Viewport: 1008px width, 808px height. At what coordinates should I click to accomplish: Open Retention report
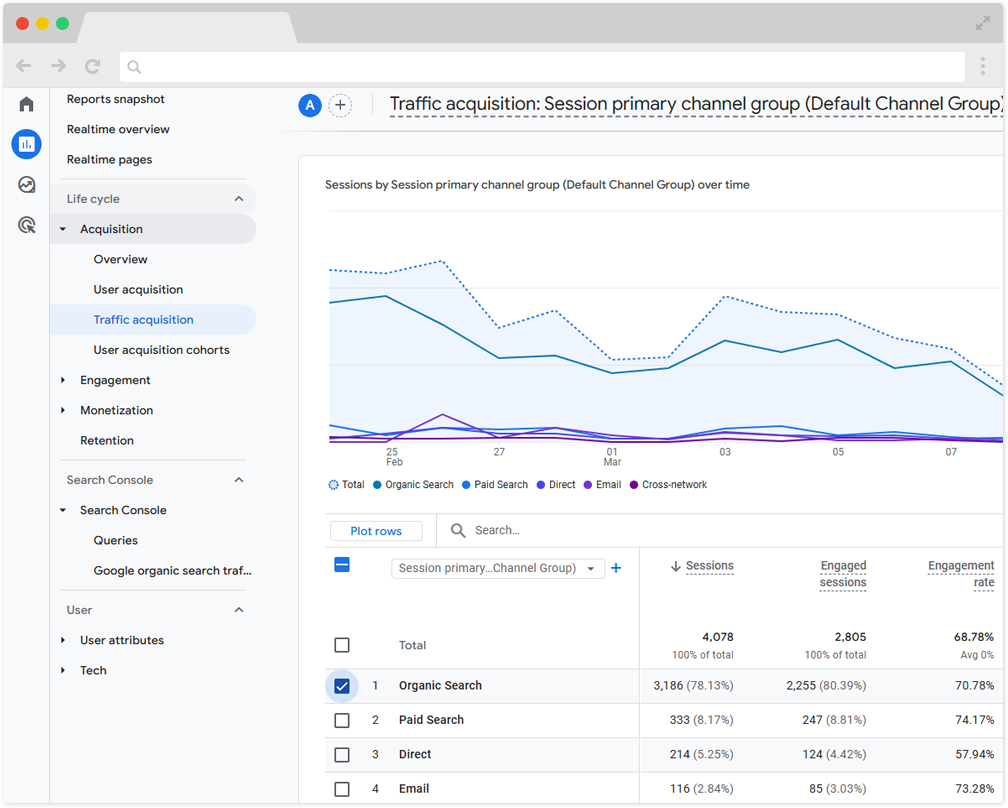click(107, 440)
